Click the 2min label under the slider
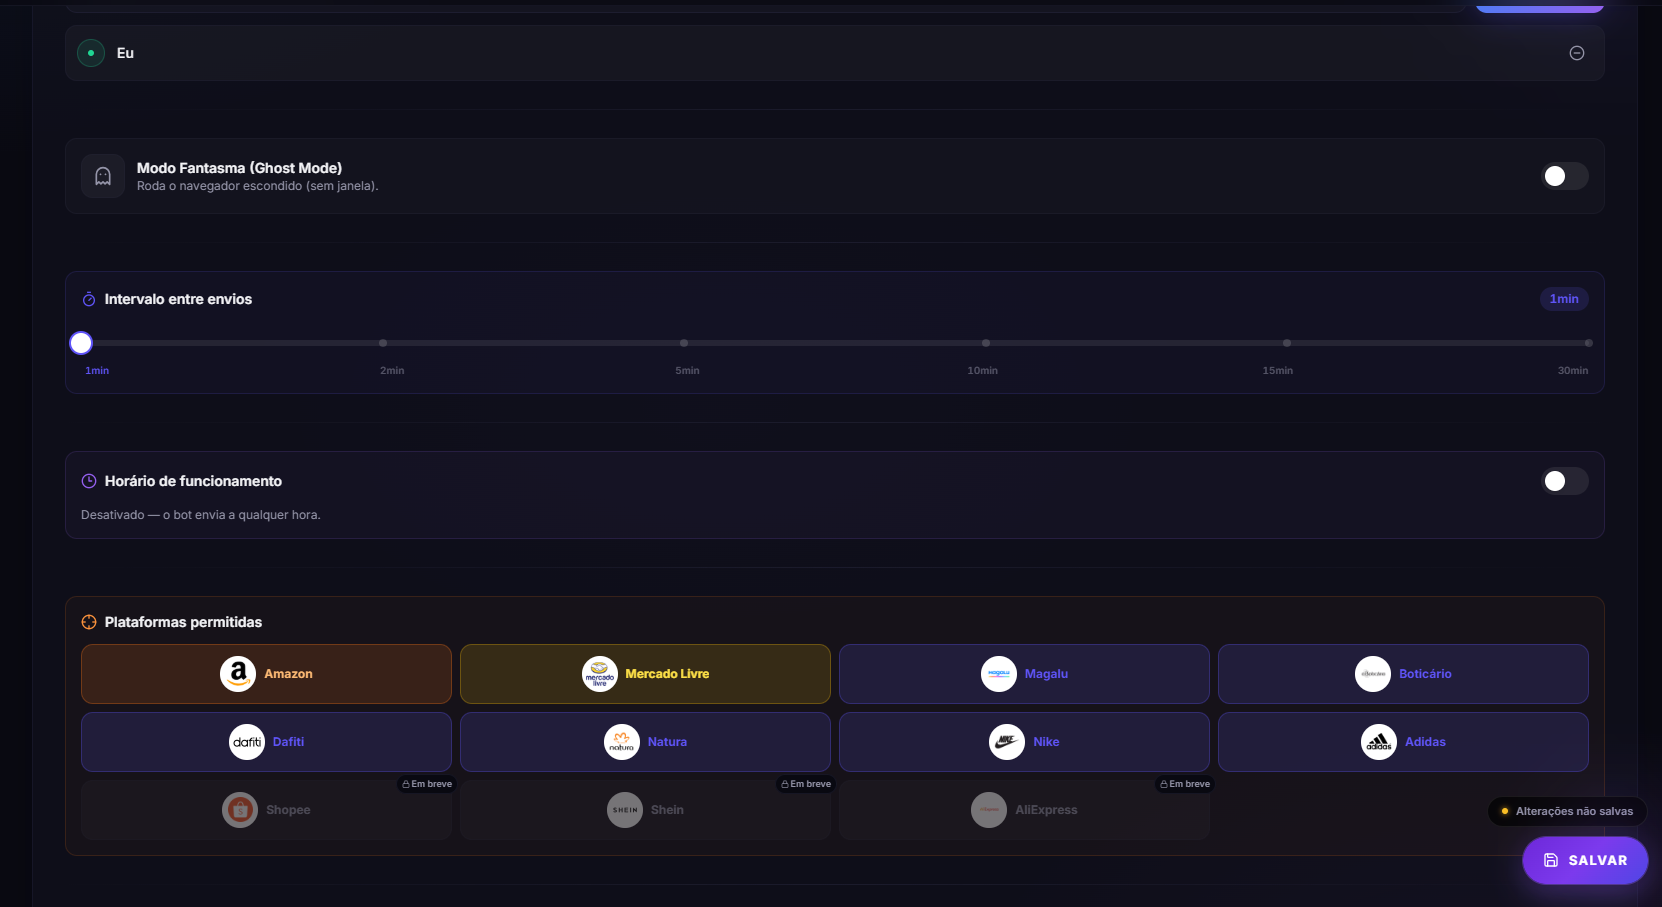 pos(392,370)
